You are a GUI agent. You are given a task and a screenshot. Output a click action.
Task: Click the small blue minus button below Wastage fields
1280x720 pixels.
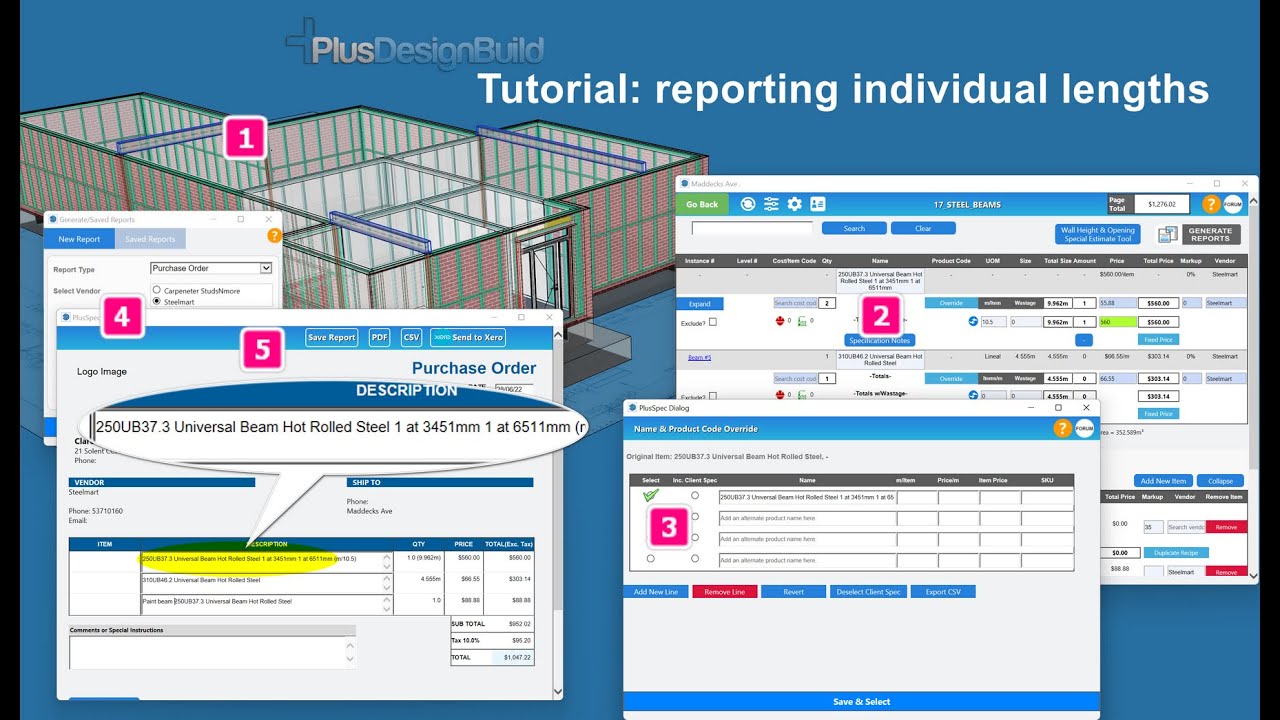1084,340
